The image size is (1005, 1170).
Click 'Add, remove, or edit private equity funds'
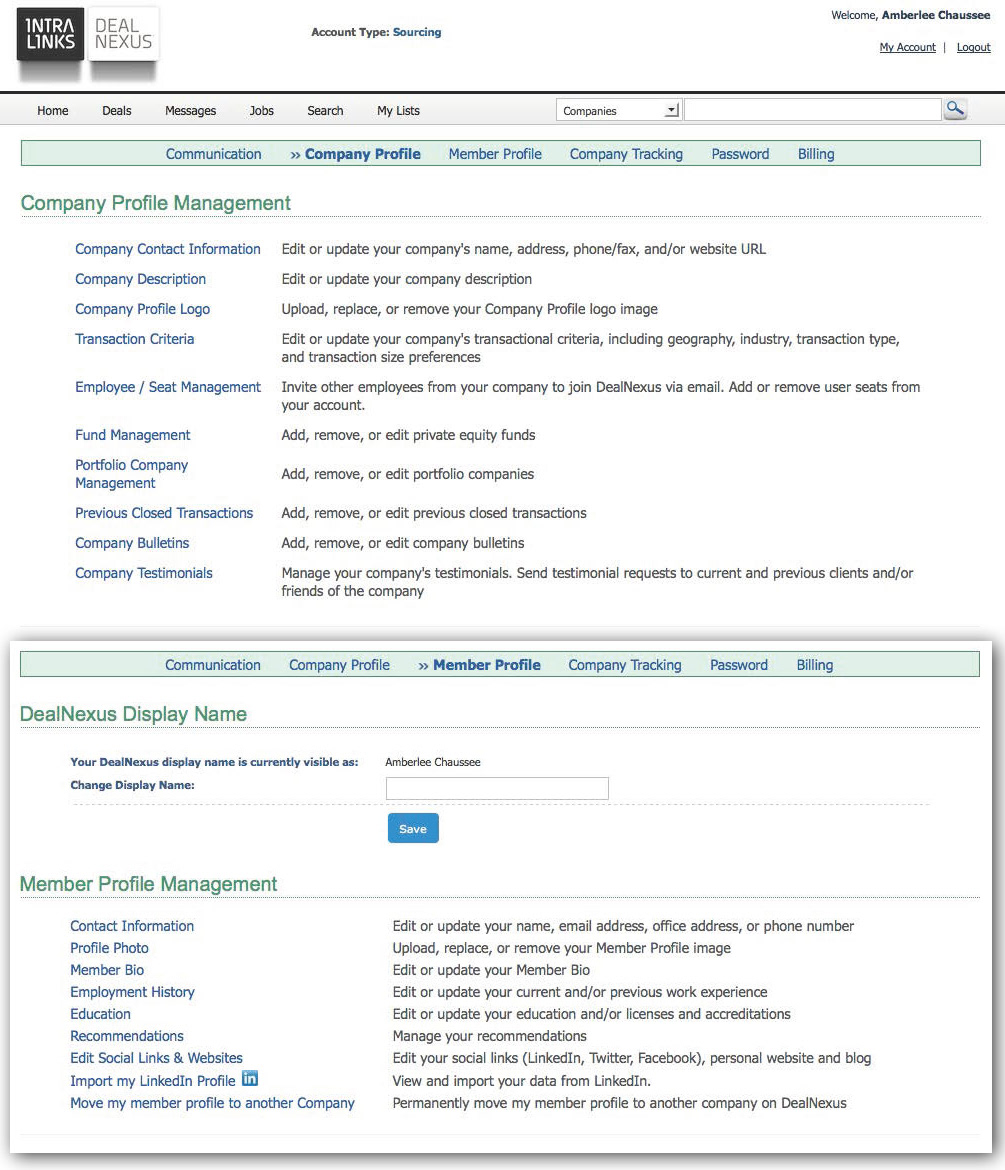point(408,435)
